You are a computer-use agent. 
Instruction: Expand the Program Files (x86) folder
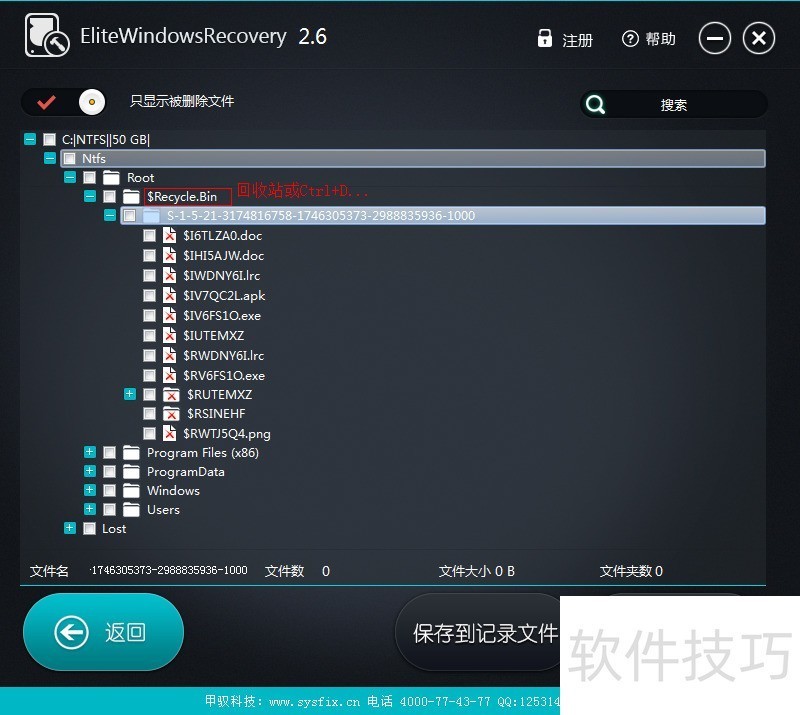(x=90, y=453)
